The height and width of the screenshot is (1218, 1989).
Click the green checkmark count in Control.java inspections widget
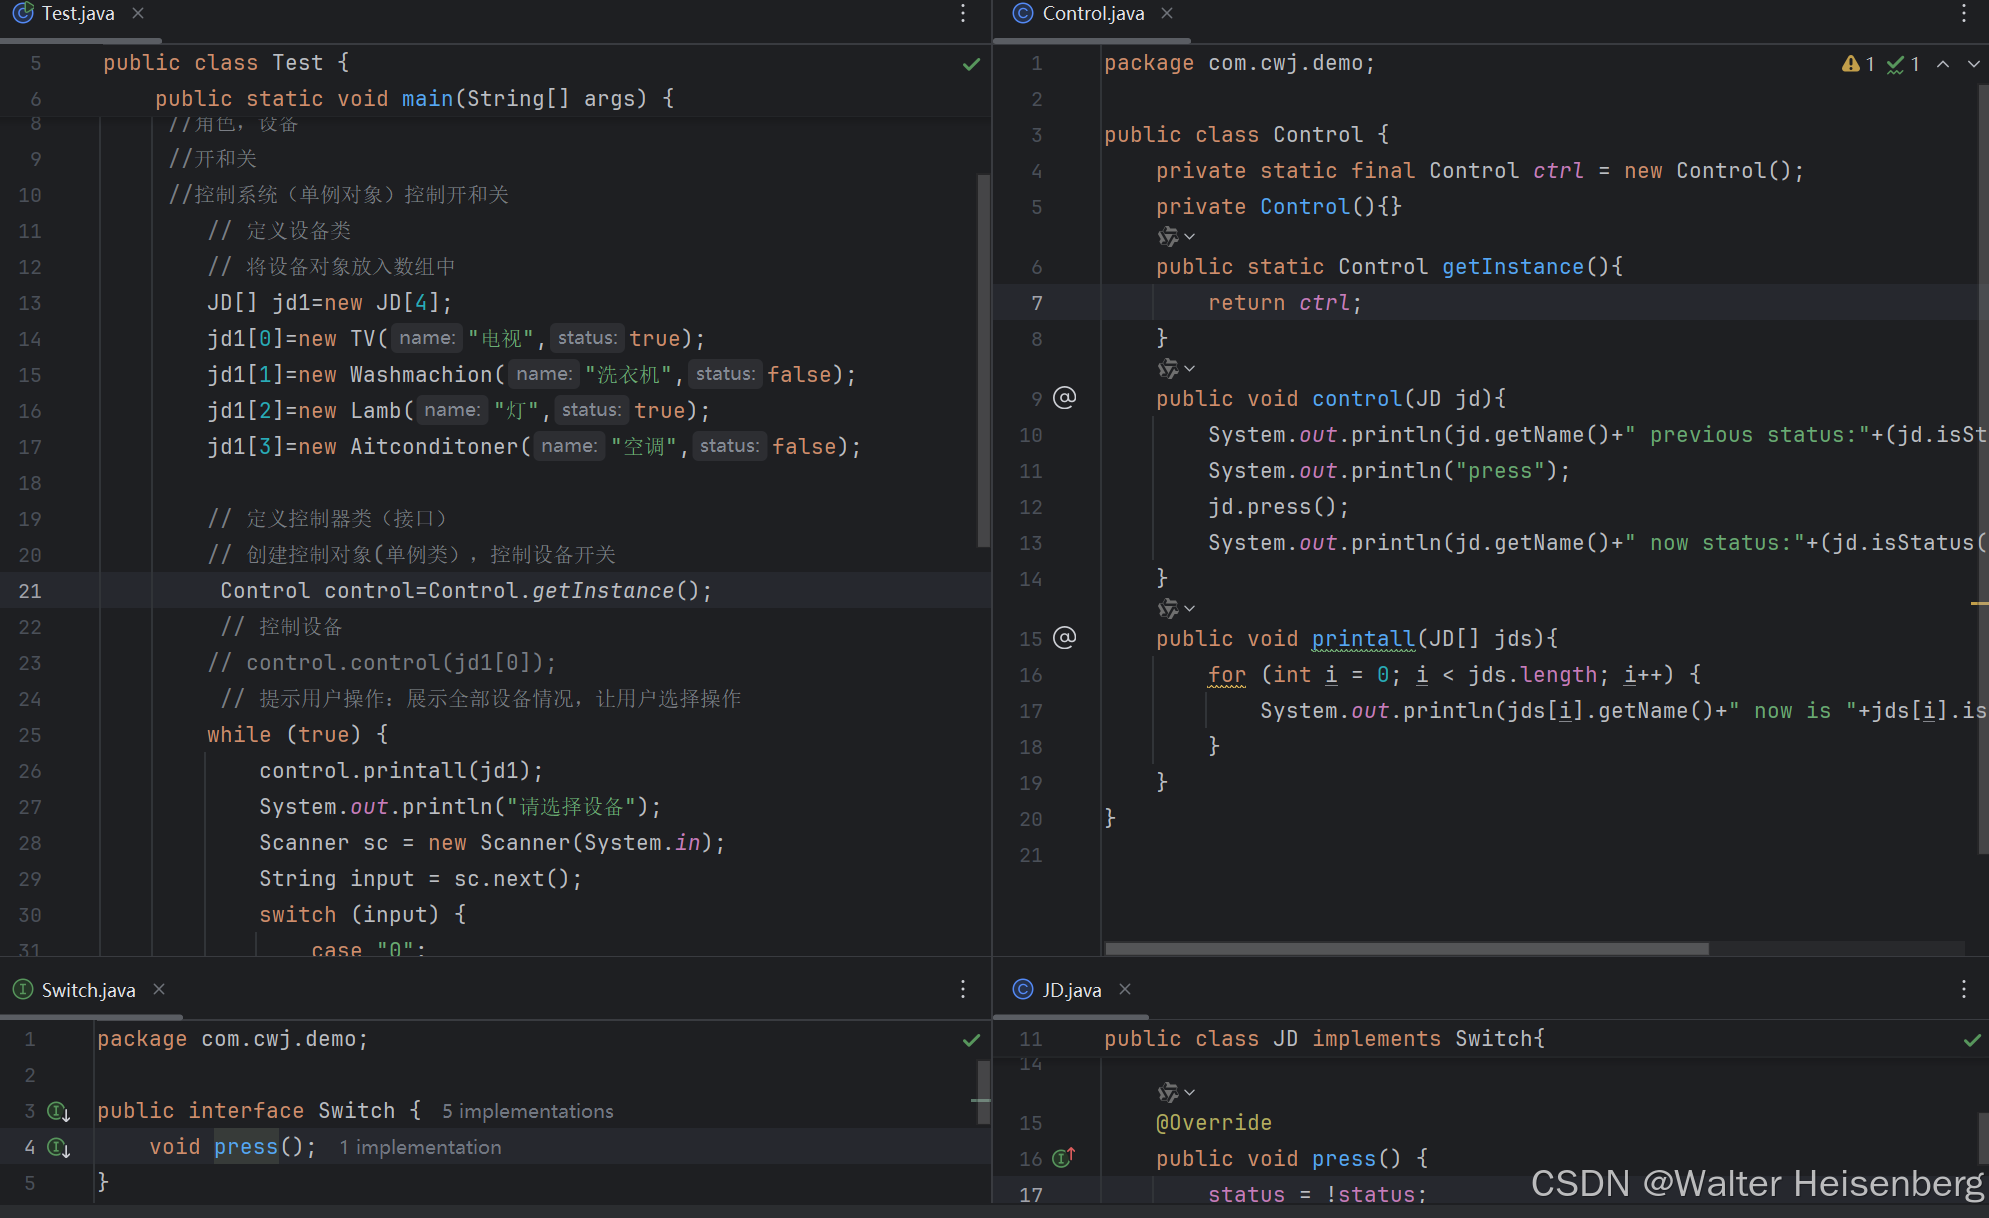(x=1898, y=63)
